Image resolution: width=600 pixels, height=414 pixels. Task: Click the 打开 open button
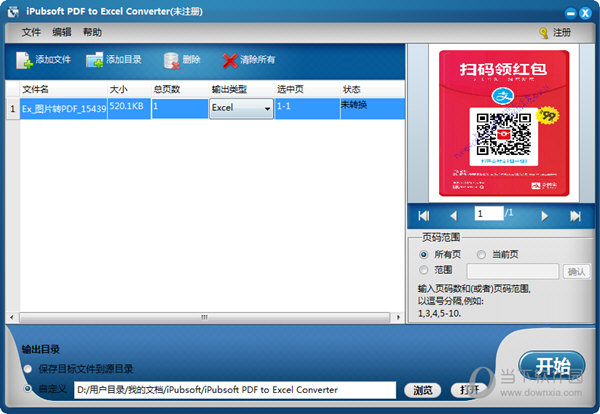[x=469, y=390]
